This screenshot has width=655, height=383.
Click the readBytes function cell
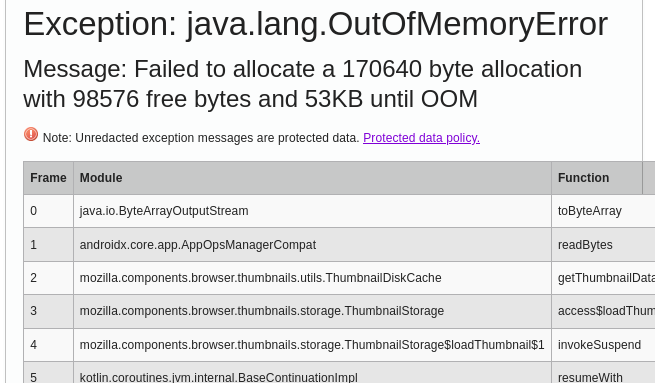(603, 245)
